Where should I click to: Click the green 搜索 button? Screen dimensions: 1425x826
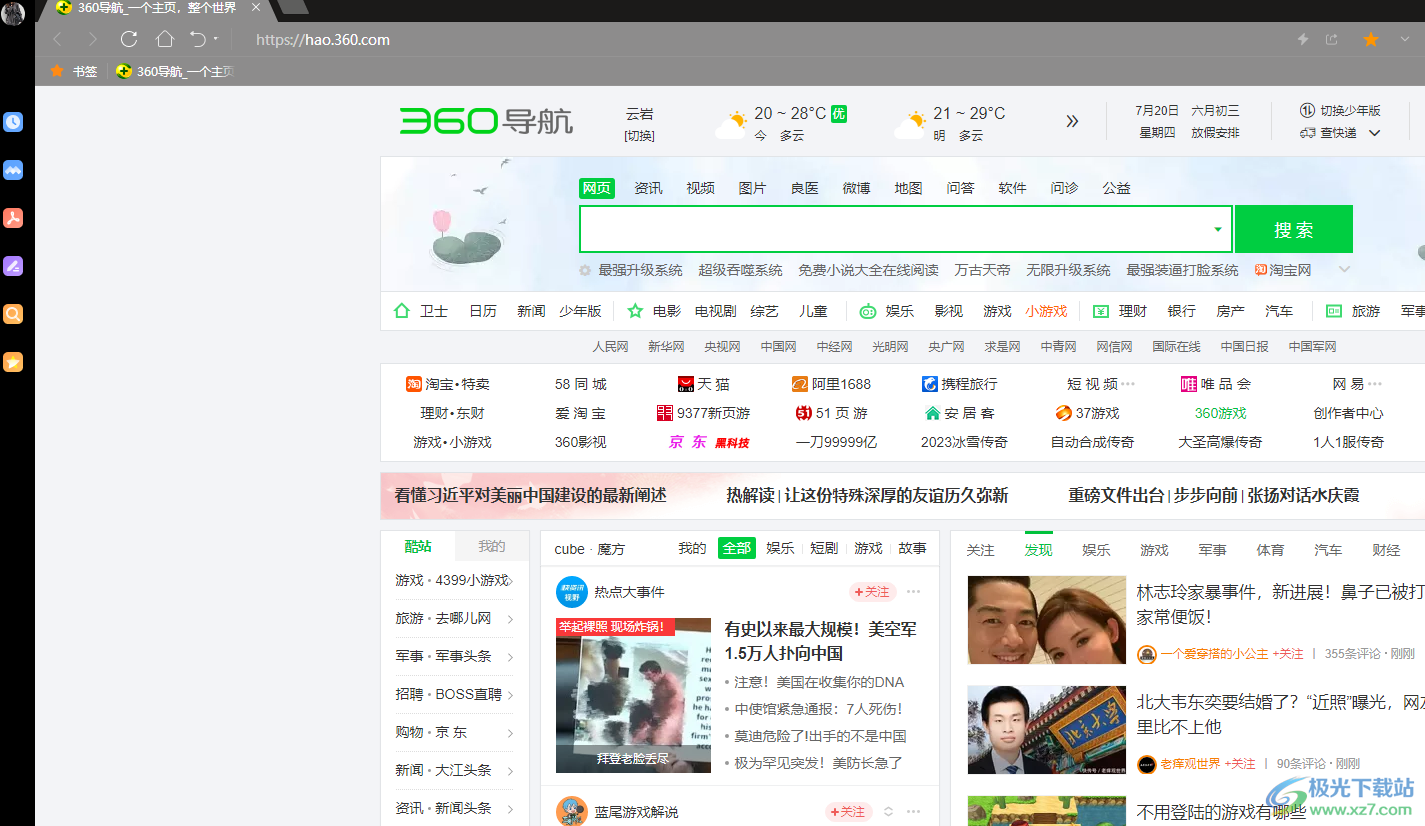click(1294, 229)
